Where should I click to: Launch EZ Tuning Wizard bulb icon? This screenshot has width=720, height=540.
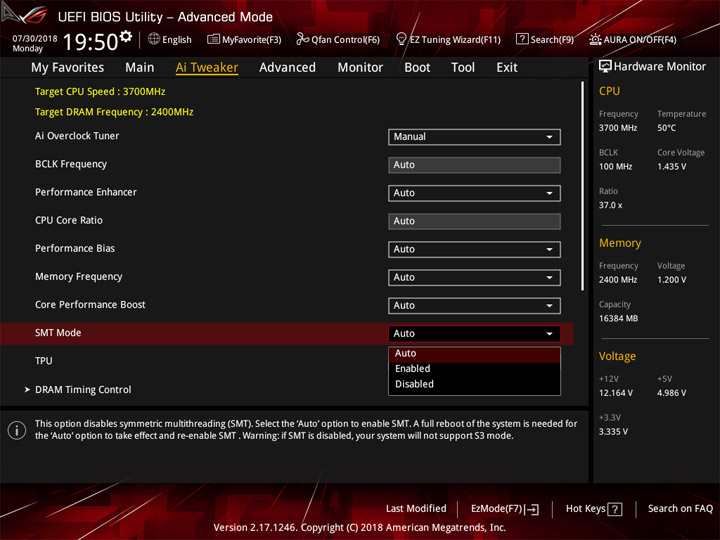coord(401,39)
